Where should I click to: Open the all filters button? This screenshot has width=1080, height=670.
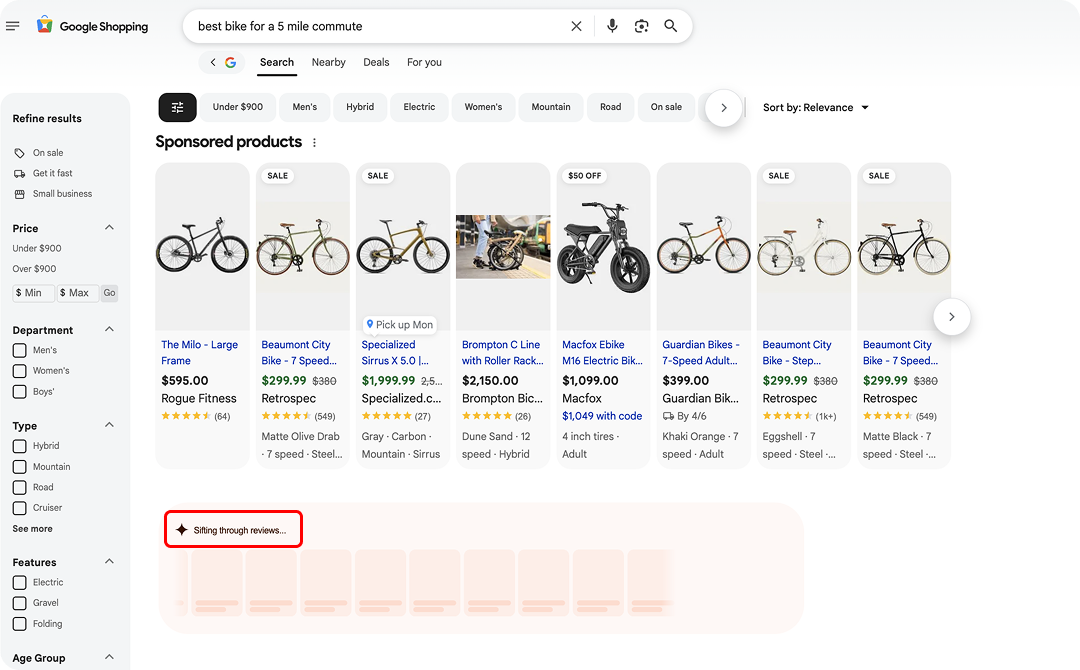[x=178, y=107]
